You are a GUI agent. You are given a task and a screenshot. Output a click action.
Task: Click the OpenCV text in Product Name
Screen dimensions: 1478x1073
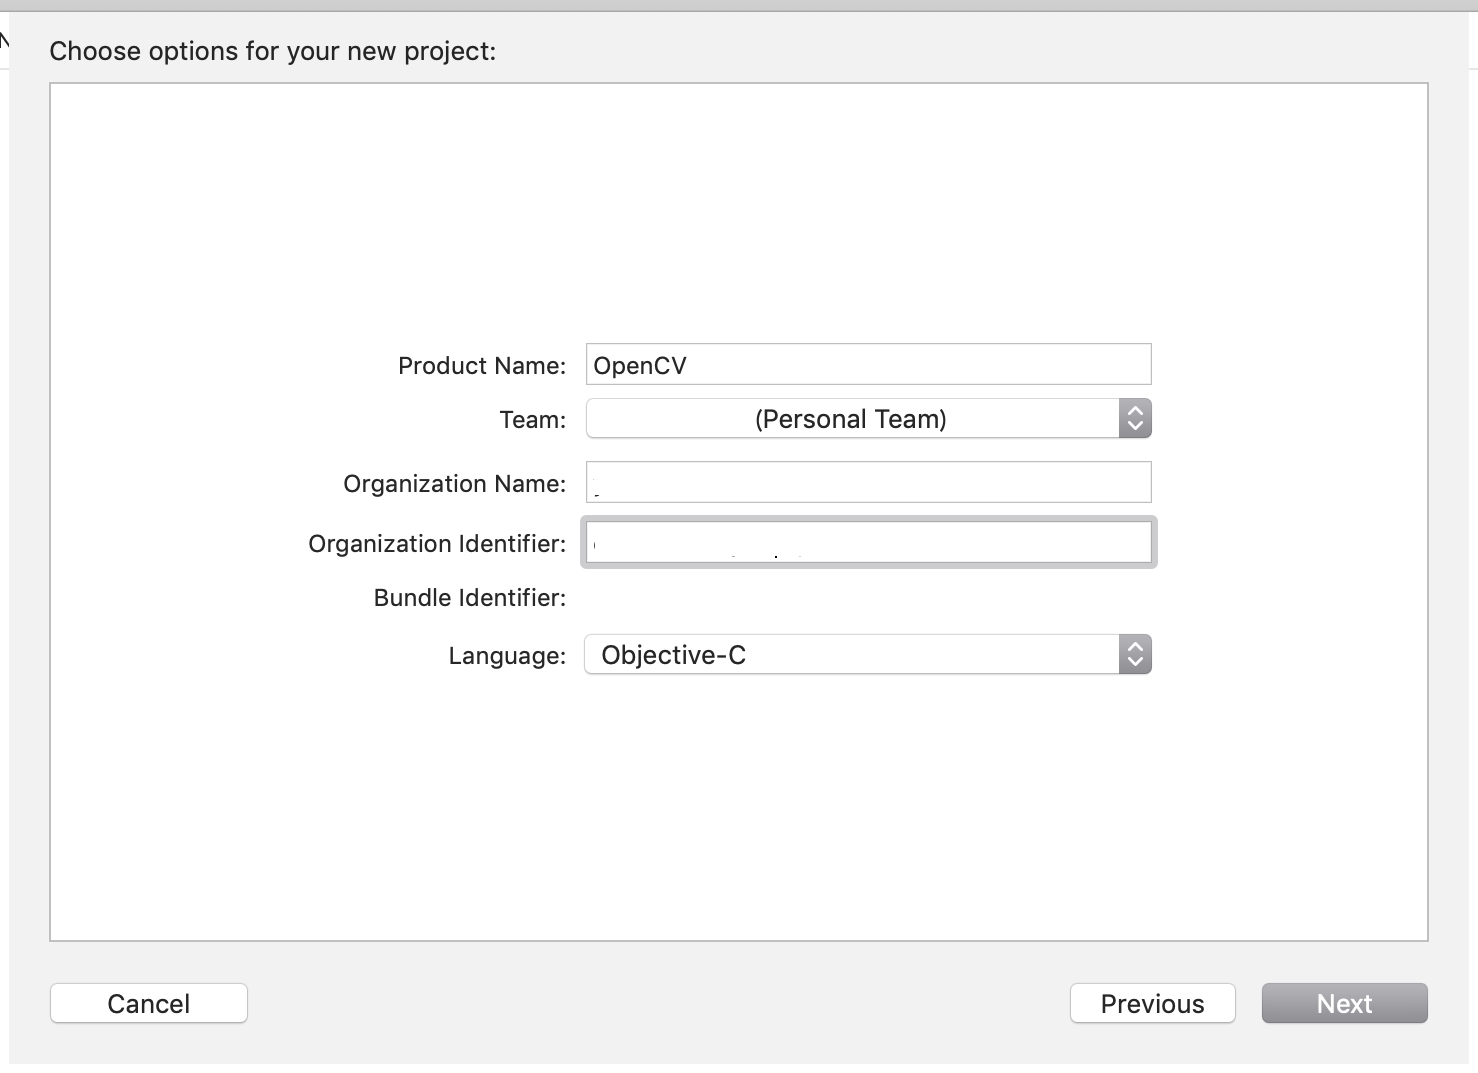click(x=640, y=366)
